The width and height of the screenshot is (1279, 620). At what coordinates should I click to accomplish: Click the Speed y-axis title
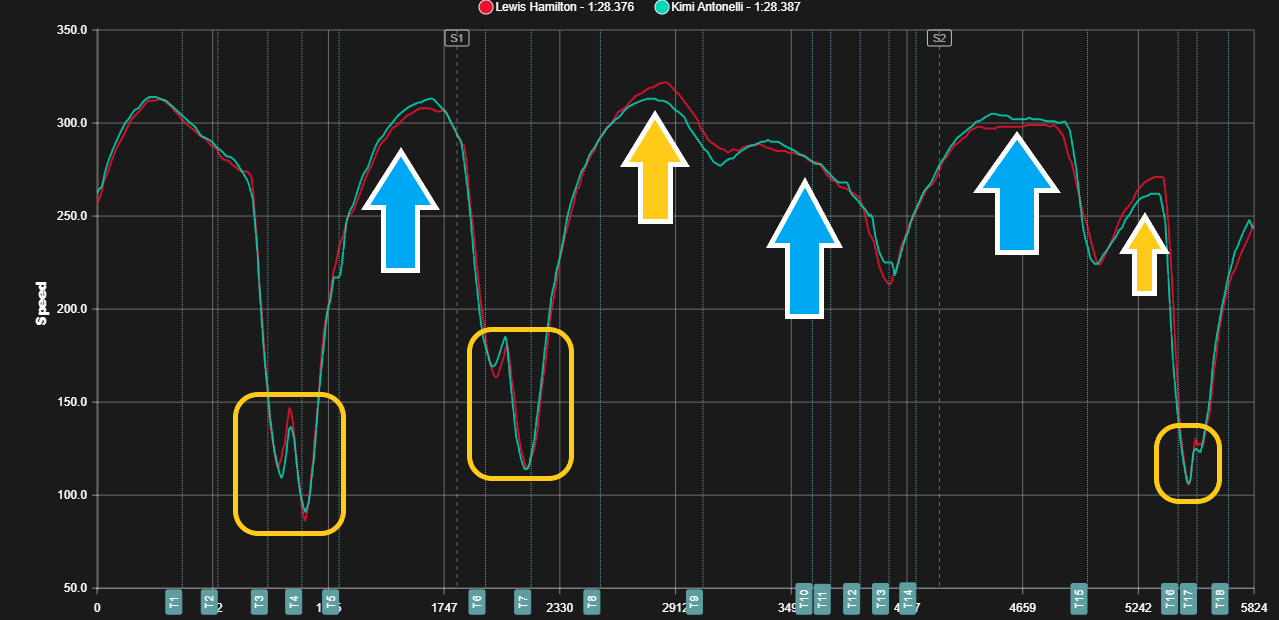point(42,304)
